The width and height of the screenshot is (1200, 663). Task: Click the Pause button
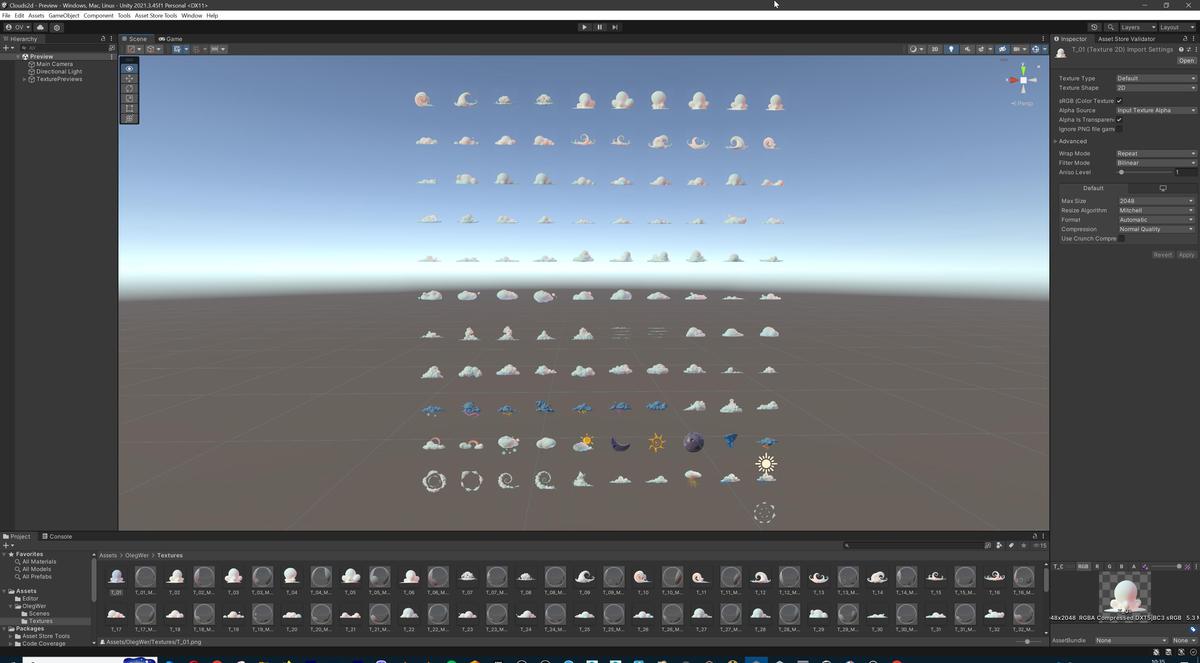599,27
